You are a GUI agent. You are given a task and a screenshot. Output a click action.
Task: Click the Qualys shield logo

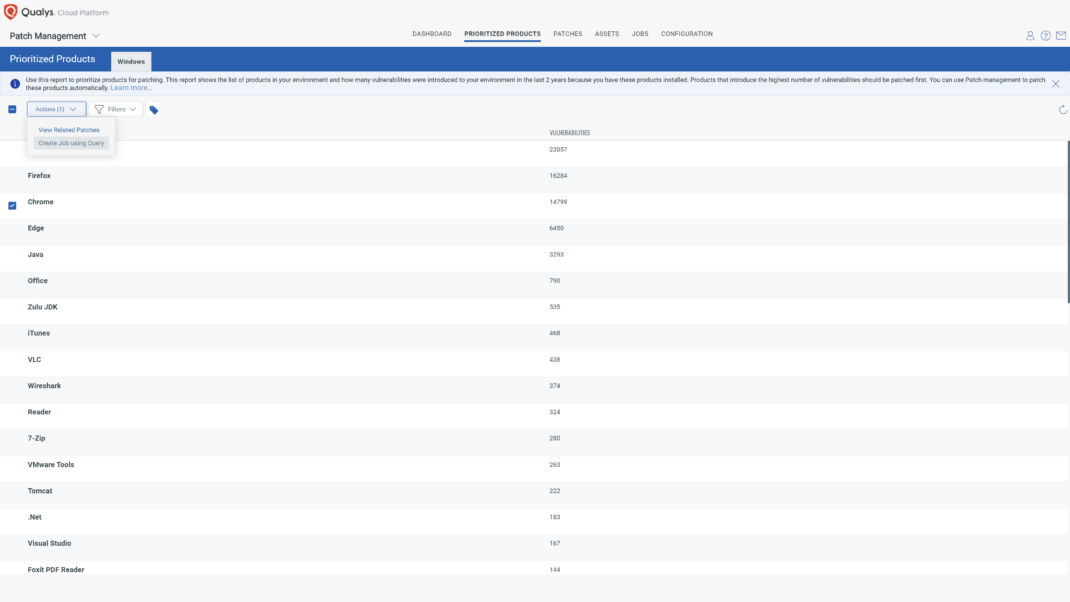tap(10, 12)
